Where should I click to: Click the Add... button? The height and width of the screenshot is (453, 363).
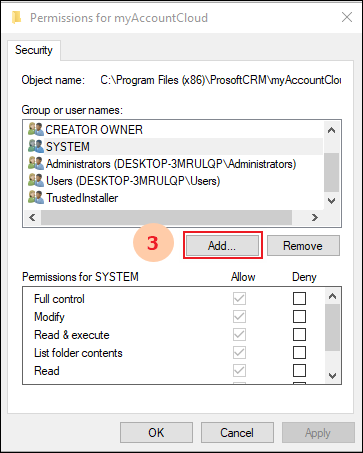[x=222, y=246]
